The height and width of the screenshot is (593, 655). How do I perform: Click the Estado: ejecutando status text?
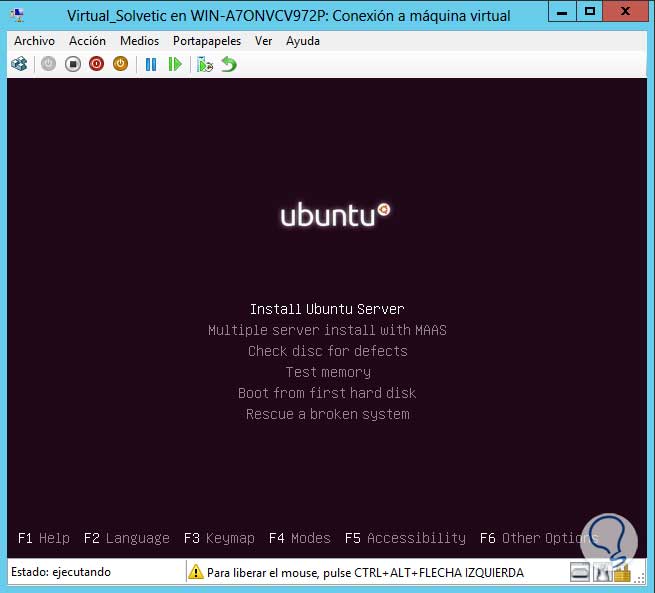point(61,572)
